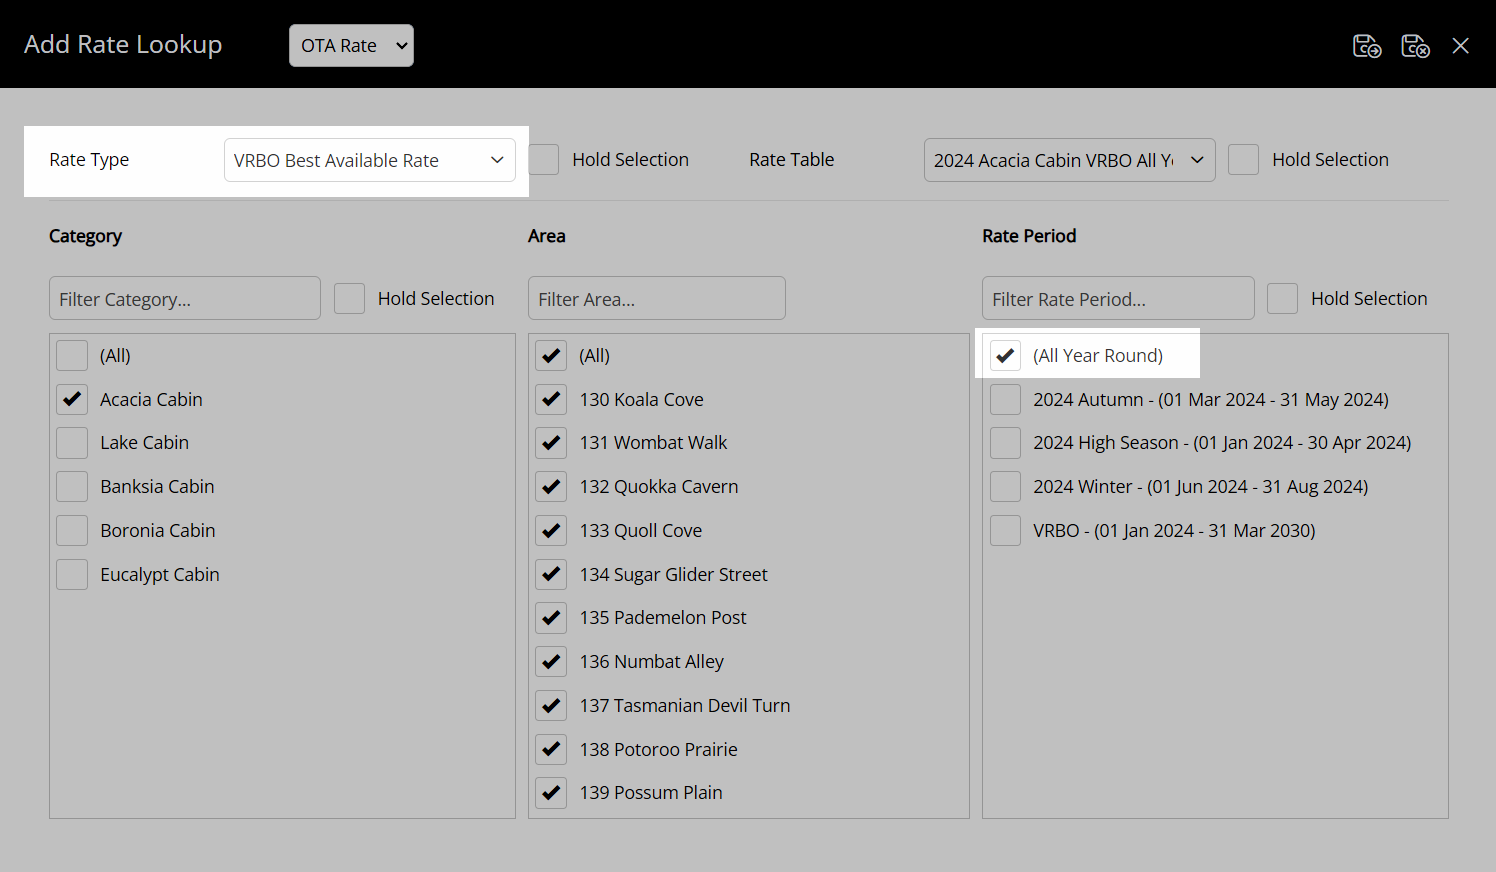Viewport: 1496px width, 872px height.
Task: Uncheck the 138 Potoroo Prairie checkbox
Action: click(x=551, y=749)
